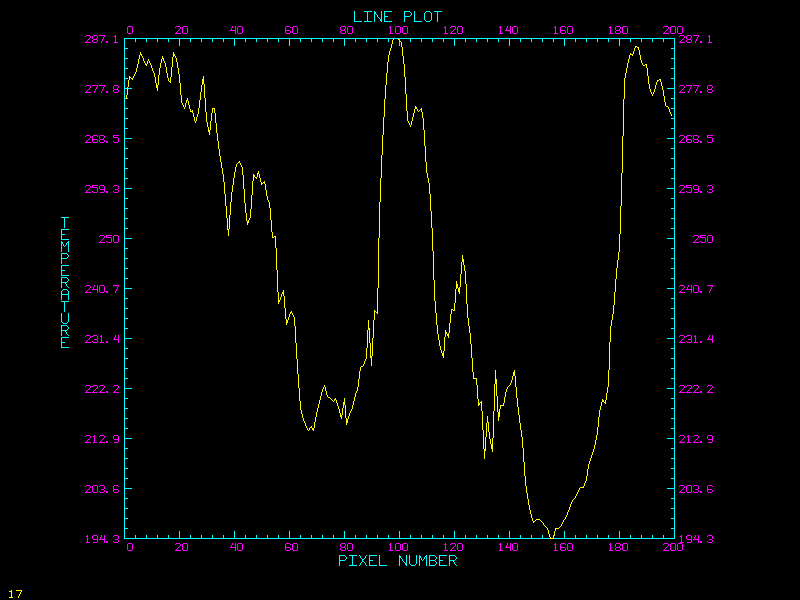Click the PIXEL NUMBER x-axis label
Image resolution: width=800 pixels, height=600 pixels.
397,561
